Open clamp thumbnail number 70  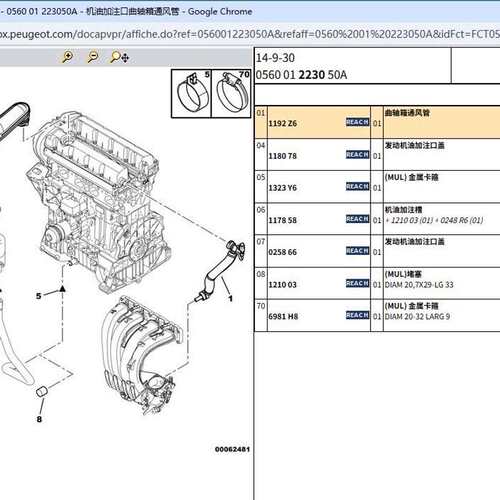[231, 94]
